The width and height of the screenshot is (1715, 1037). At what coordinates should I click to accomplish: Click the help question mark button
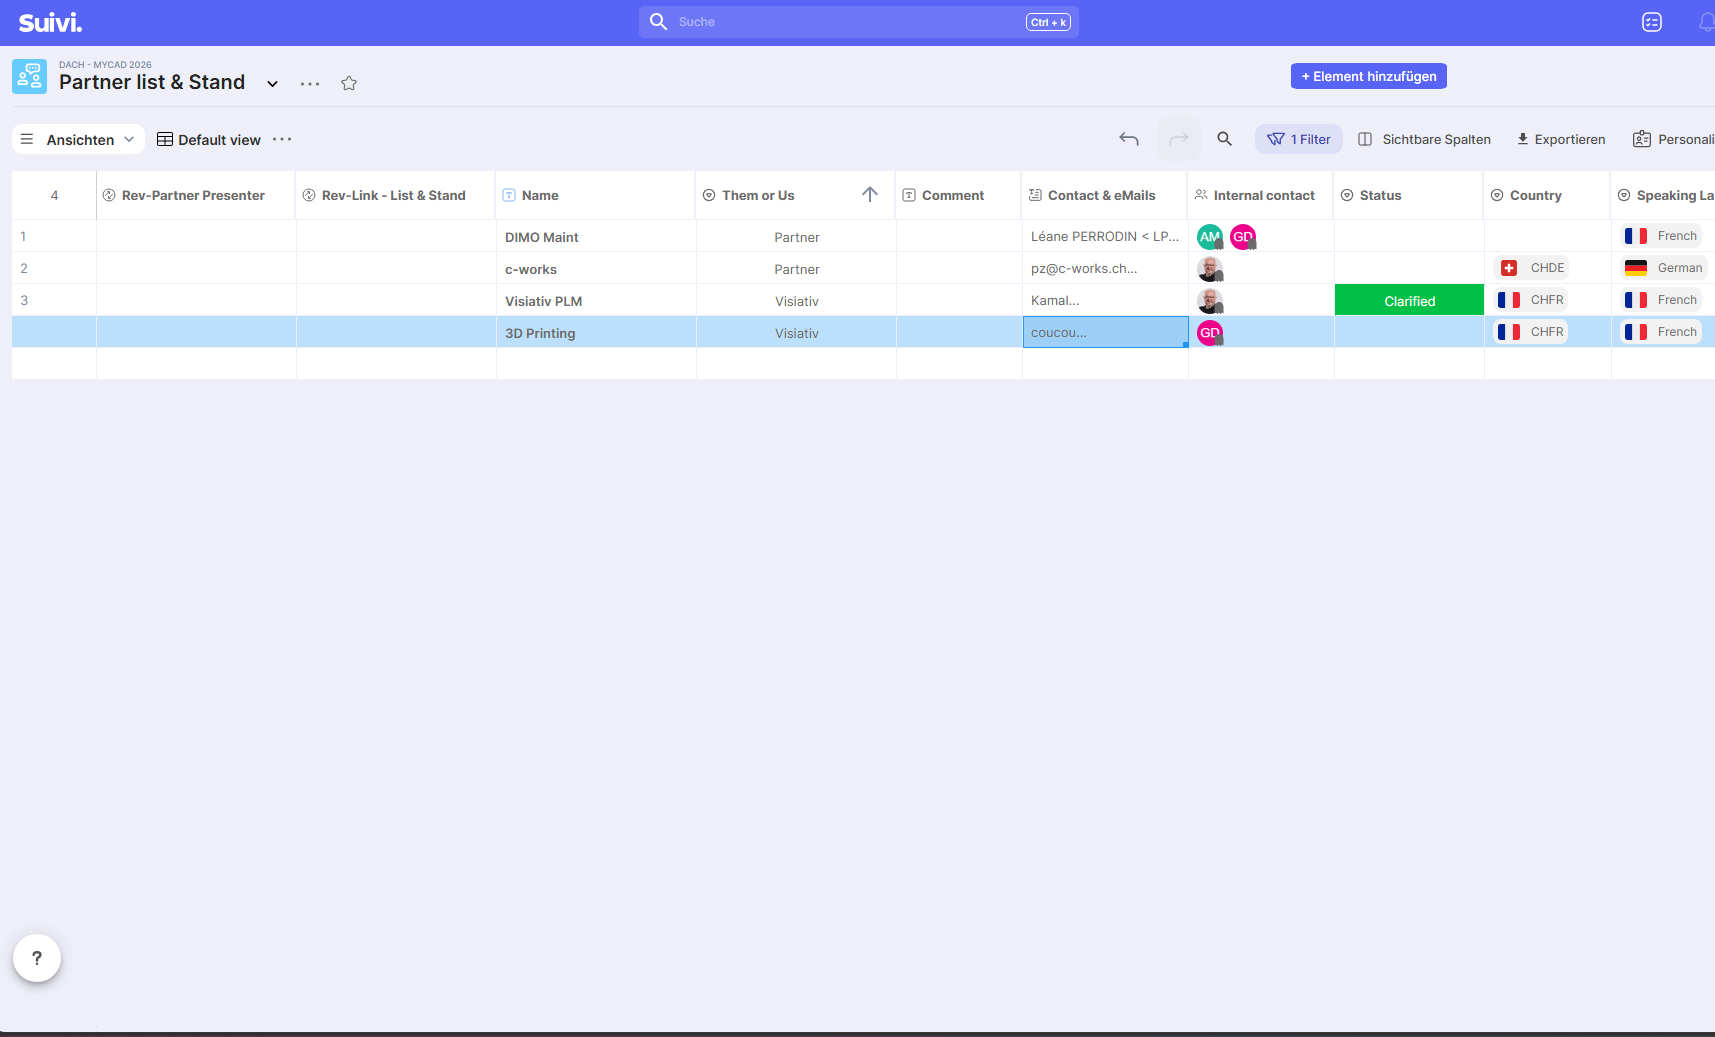click(x=37, y=958)
